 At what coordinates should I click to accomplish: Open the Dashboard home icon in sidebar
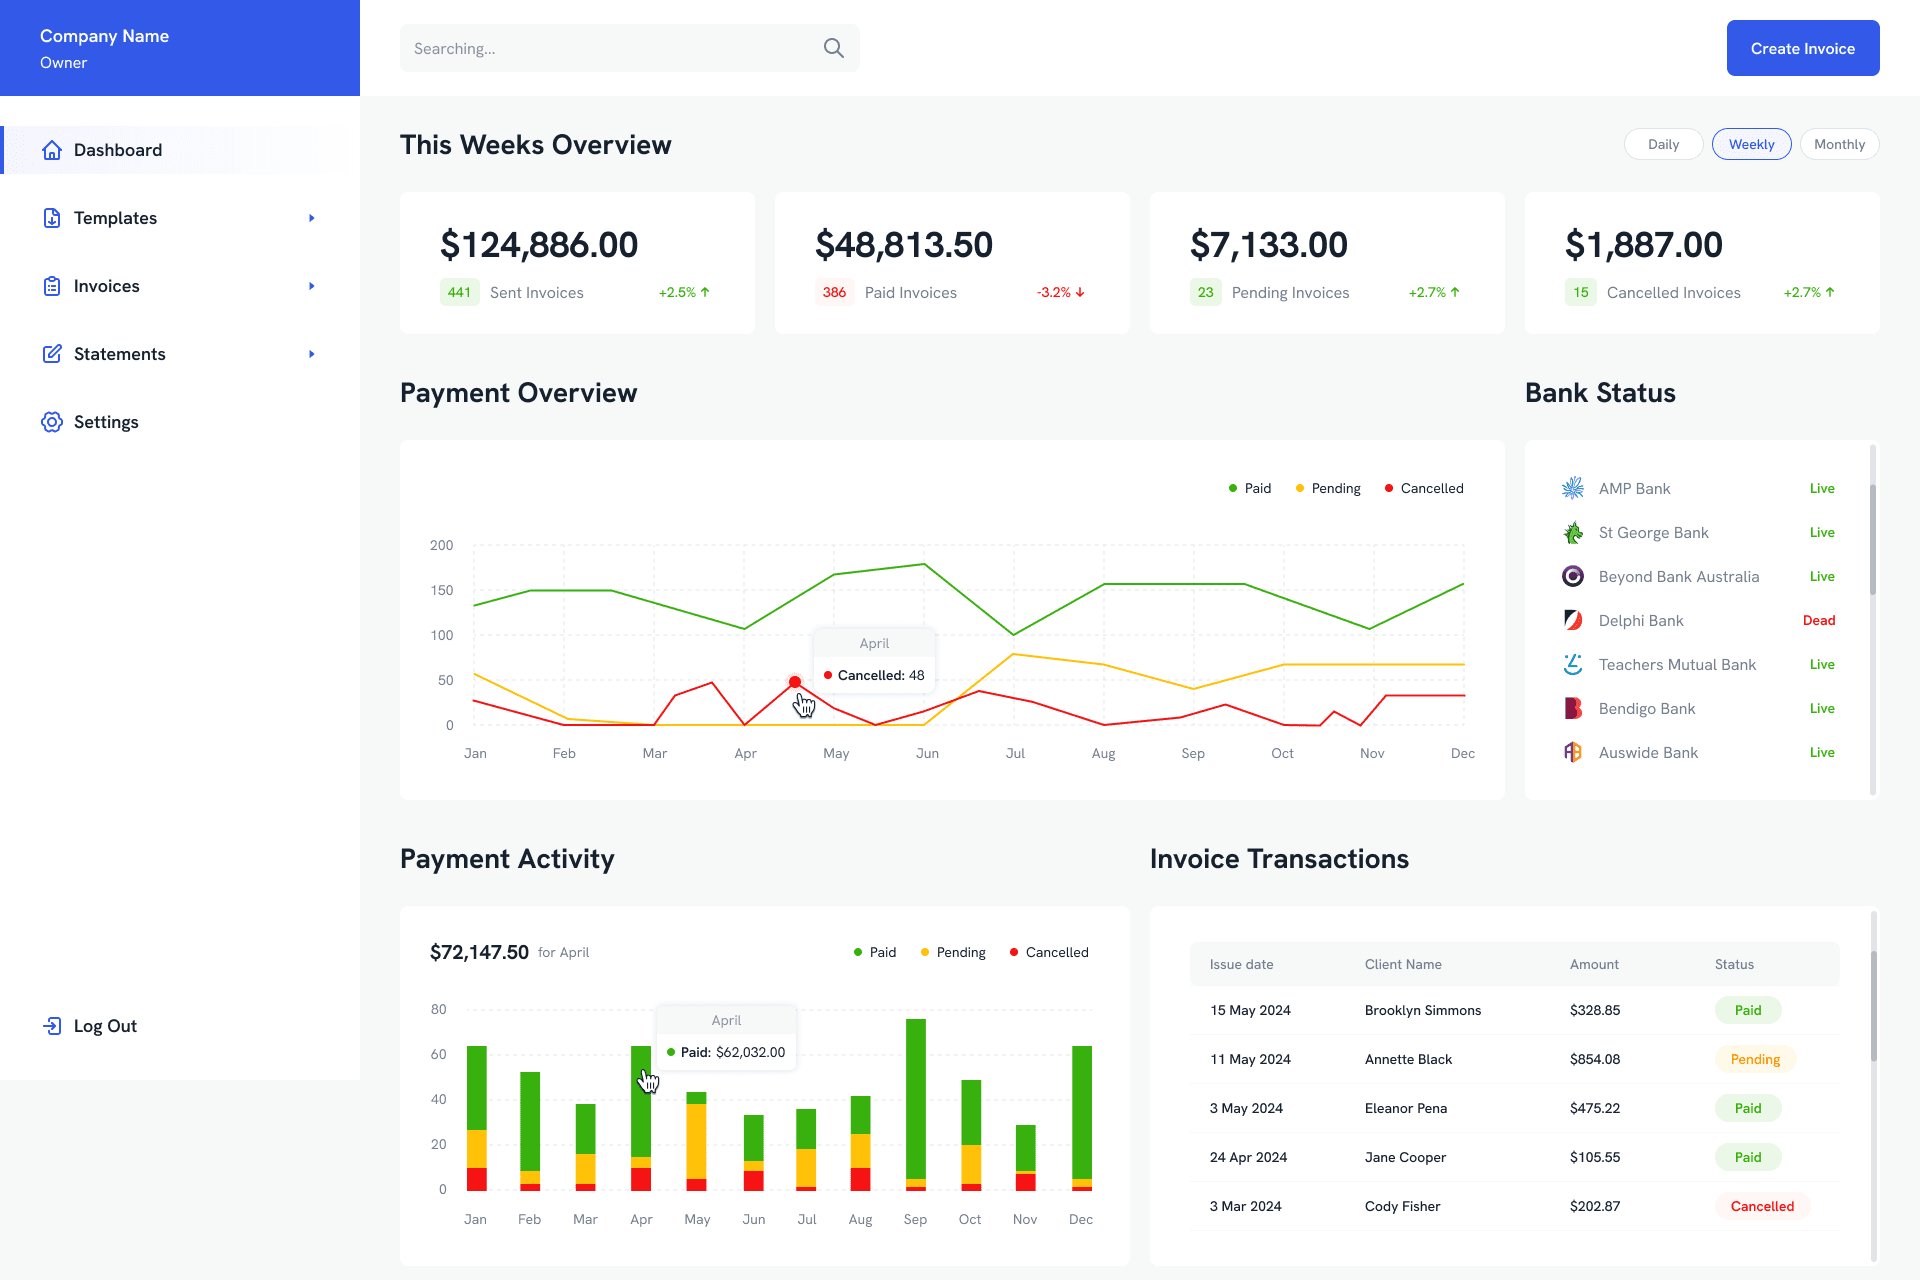[52, 149]
